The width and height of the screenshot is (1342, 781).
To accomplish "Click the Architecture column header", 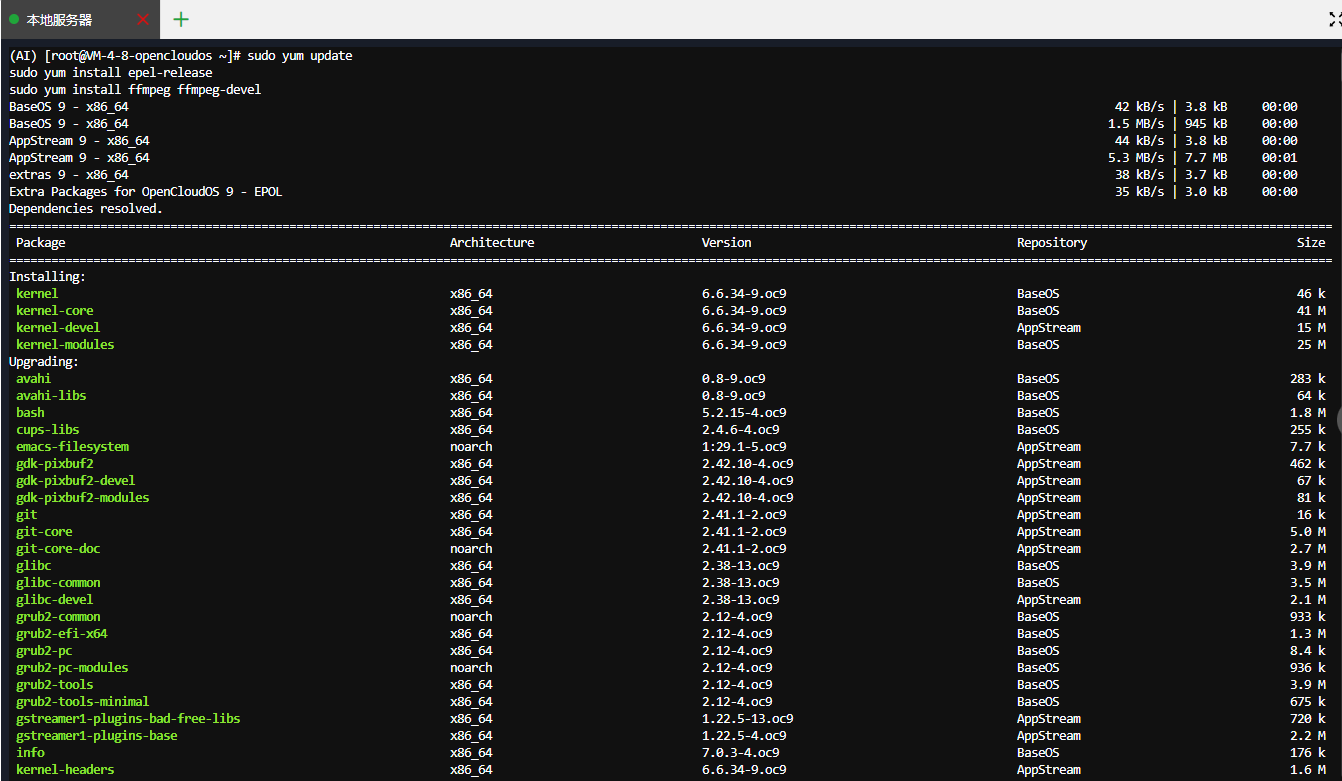I will tap(492, 242).
